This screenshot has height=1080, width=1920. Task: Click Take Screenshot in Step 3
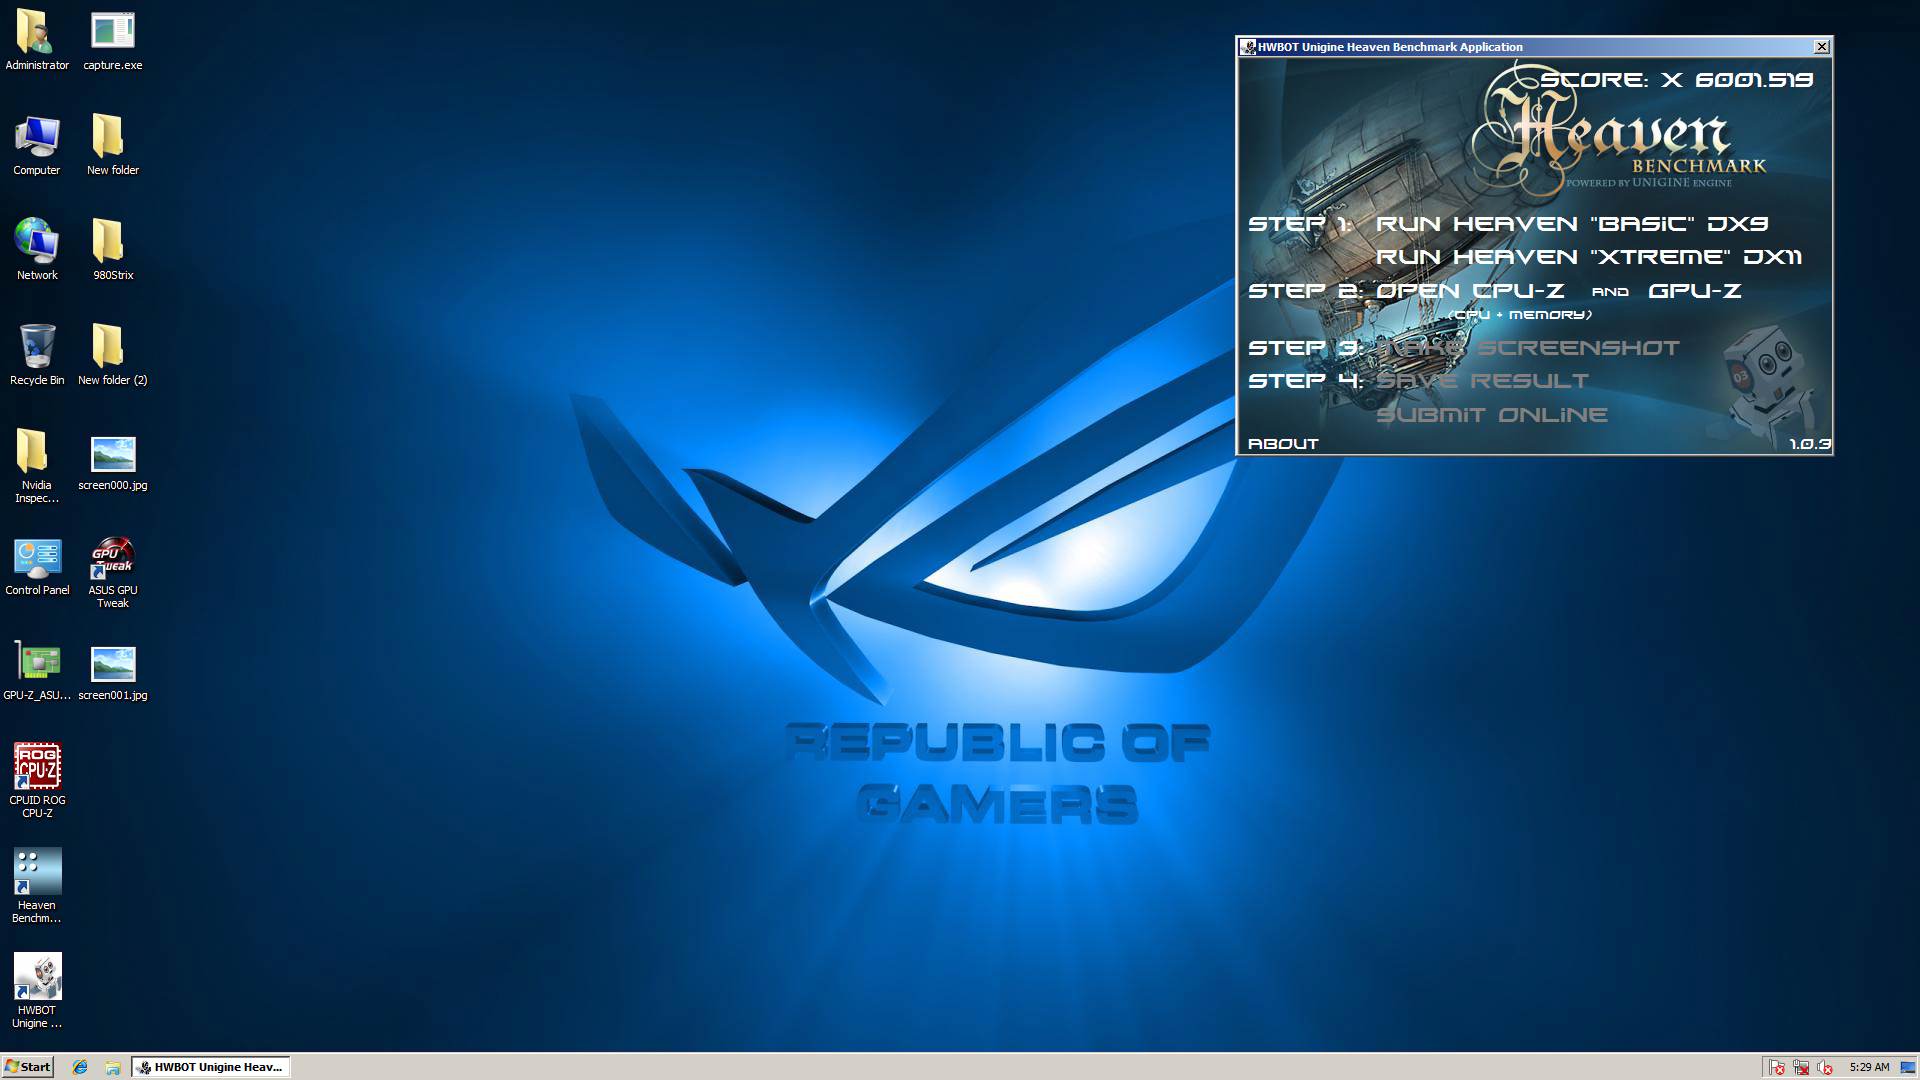click(x=1528, y=348)
